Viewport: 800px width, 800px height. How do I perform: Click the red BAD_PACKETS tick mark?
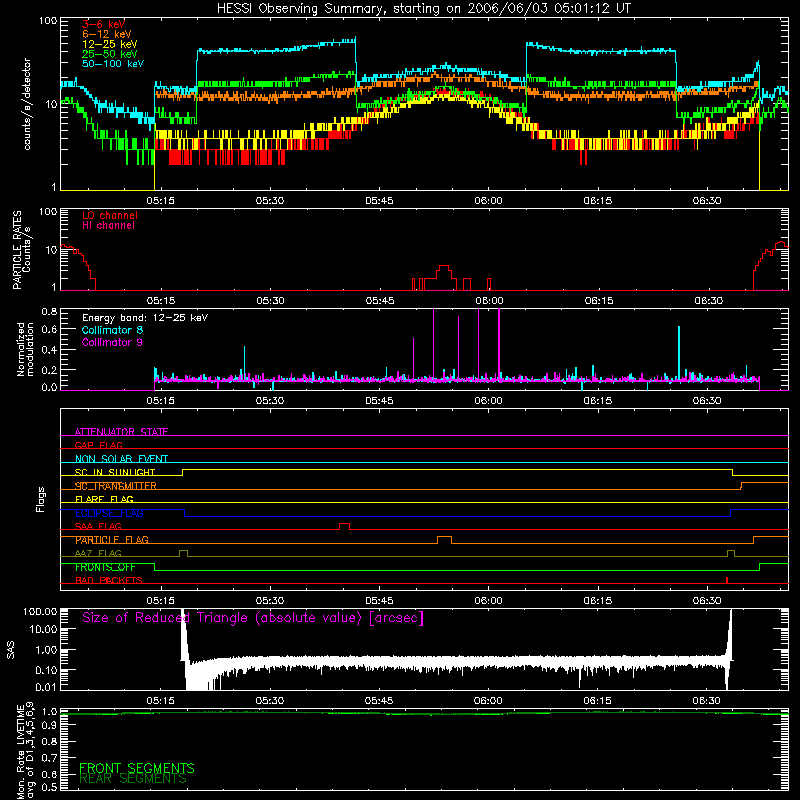(x=727, y=580)
